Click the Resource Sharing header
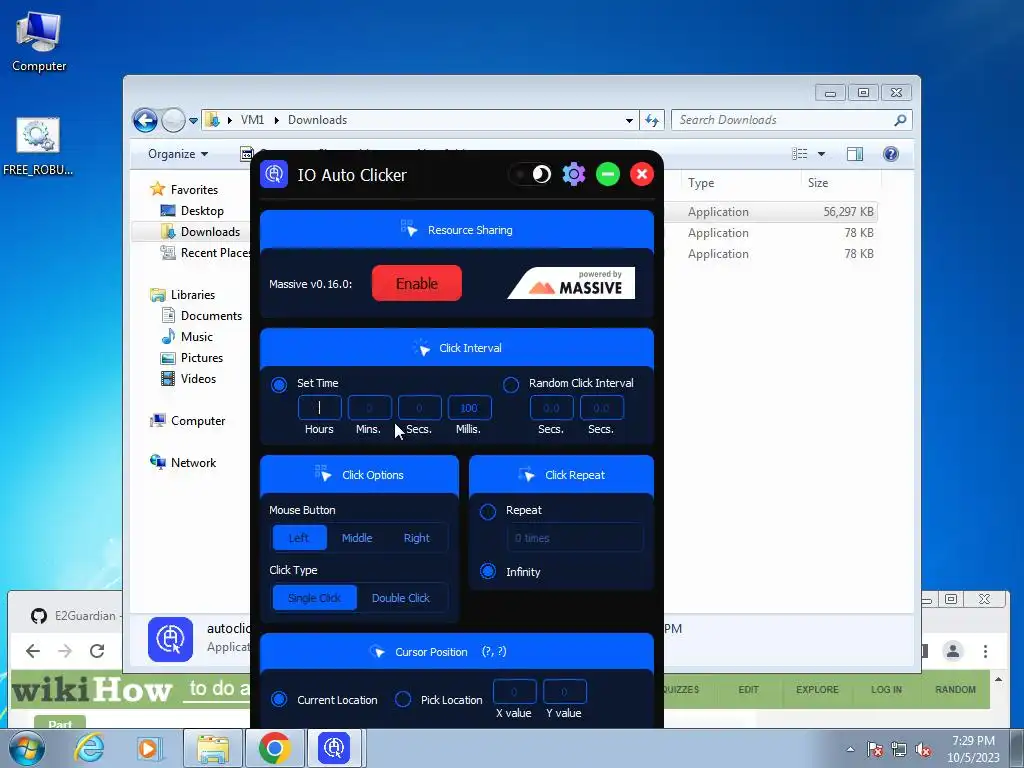Viewport: 1024px width, 768px height. 456,230
